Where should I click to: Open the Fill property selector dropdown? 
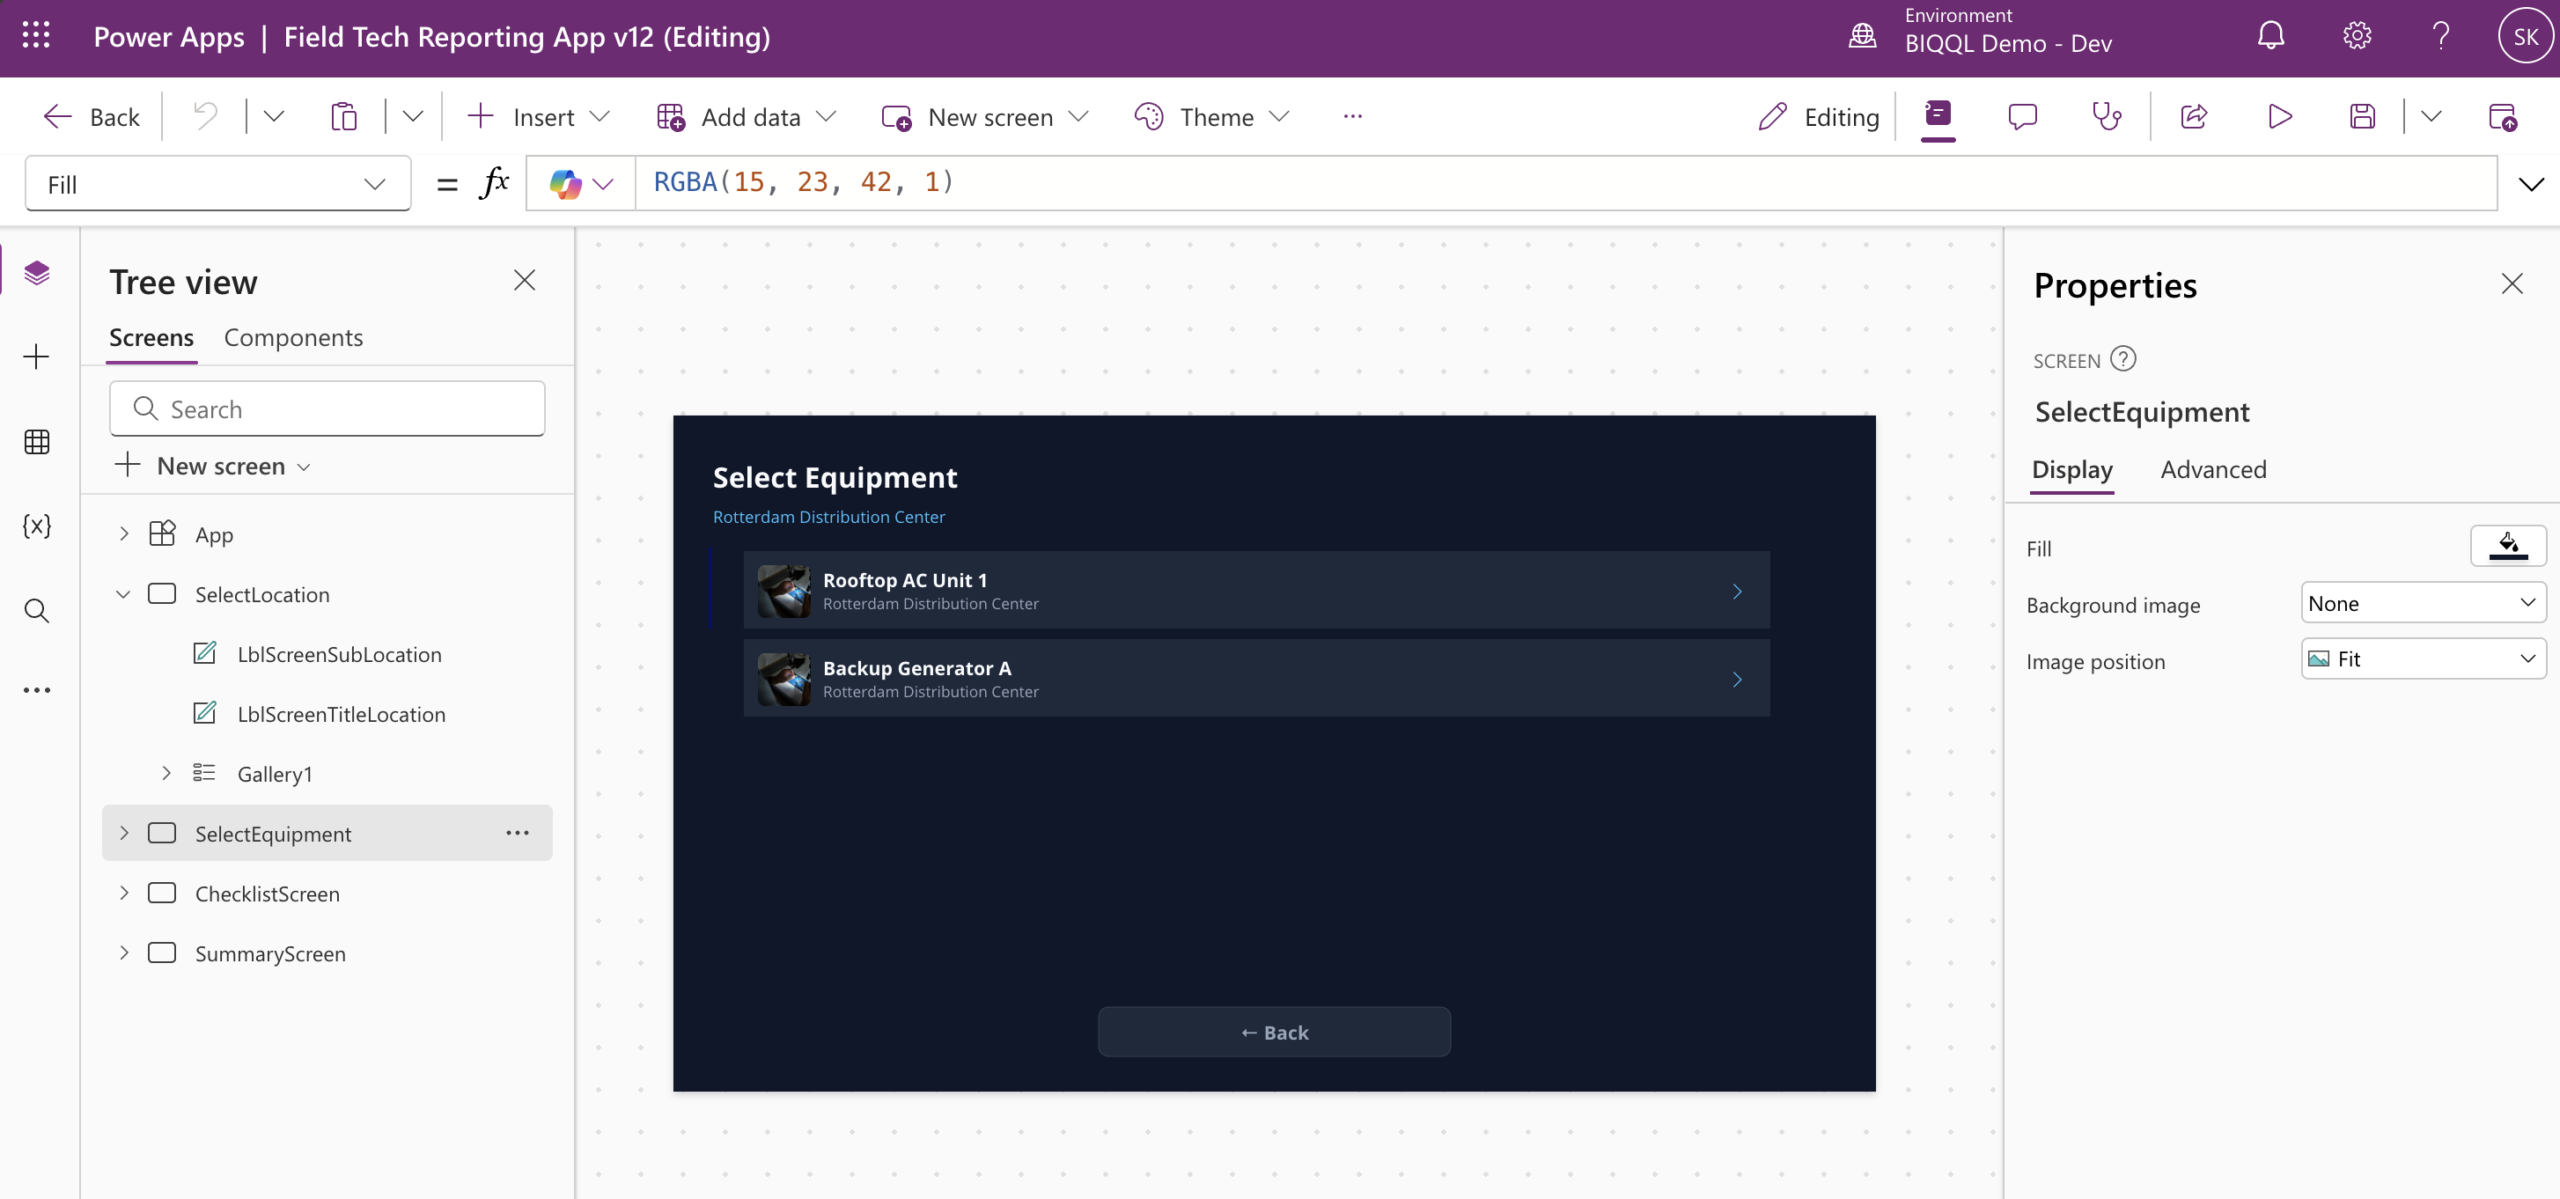(218, 184)
